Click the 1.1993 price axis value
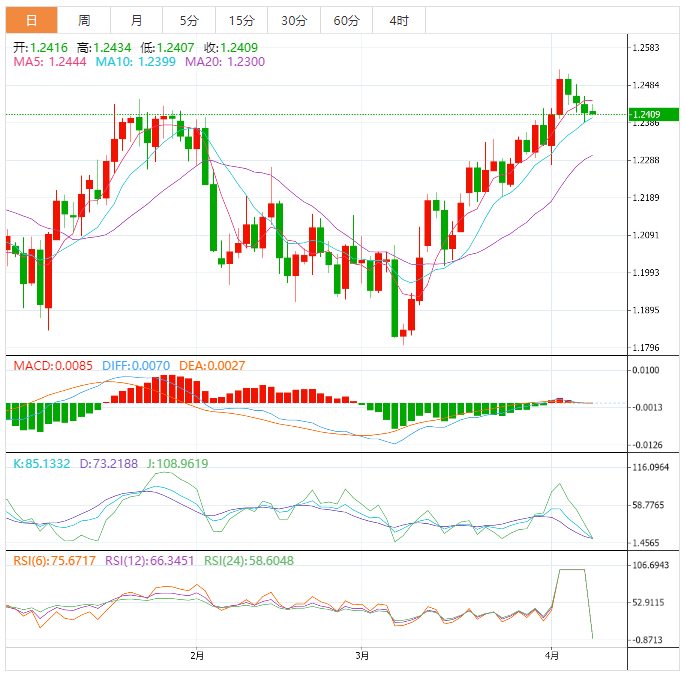The image size is (686, 678). click(646, 273)
